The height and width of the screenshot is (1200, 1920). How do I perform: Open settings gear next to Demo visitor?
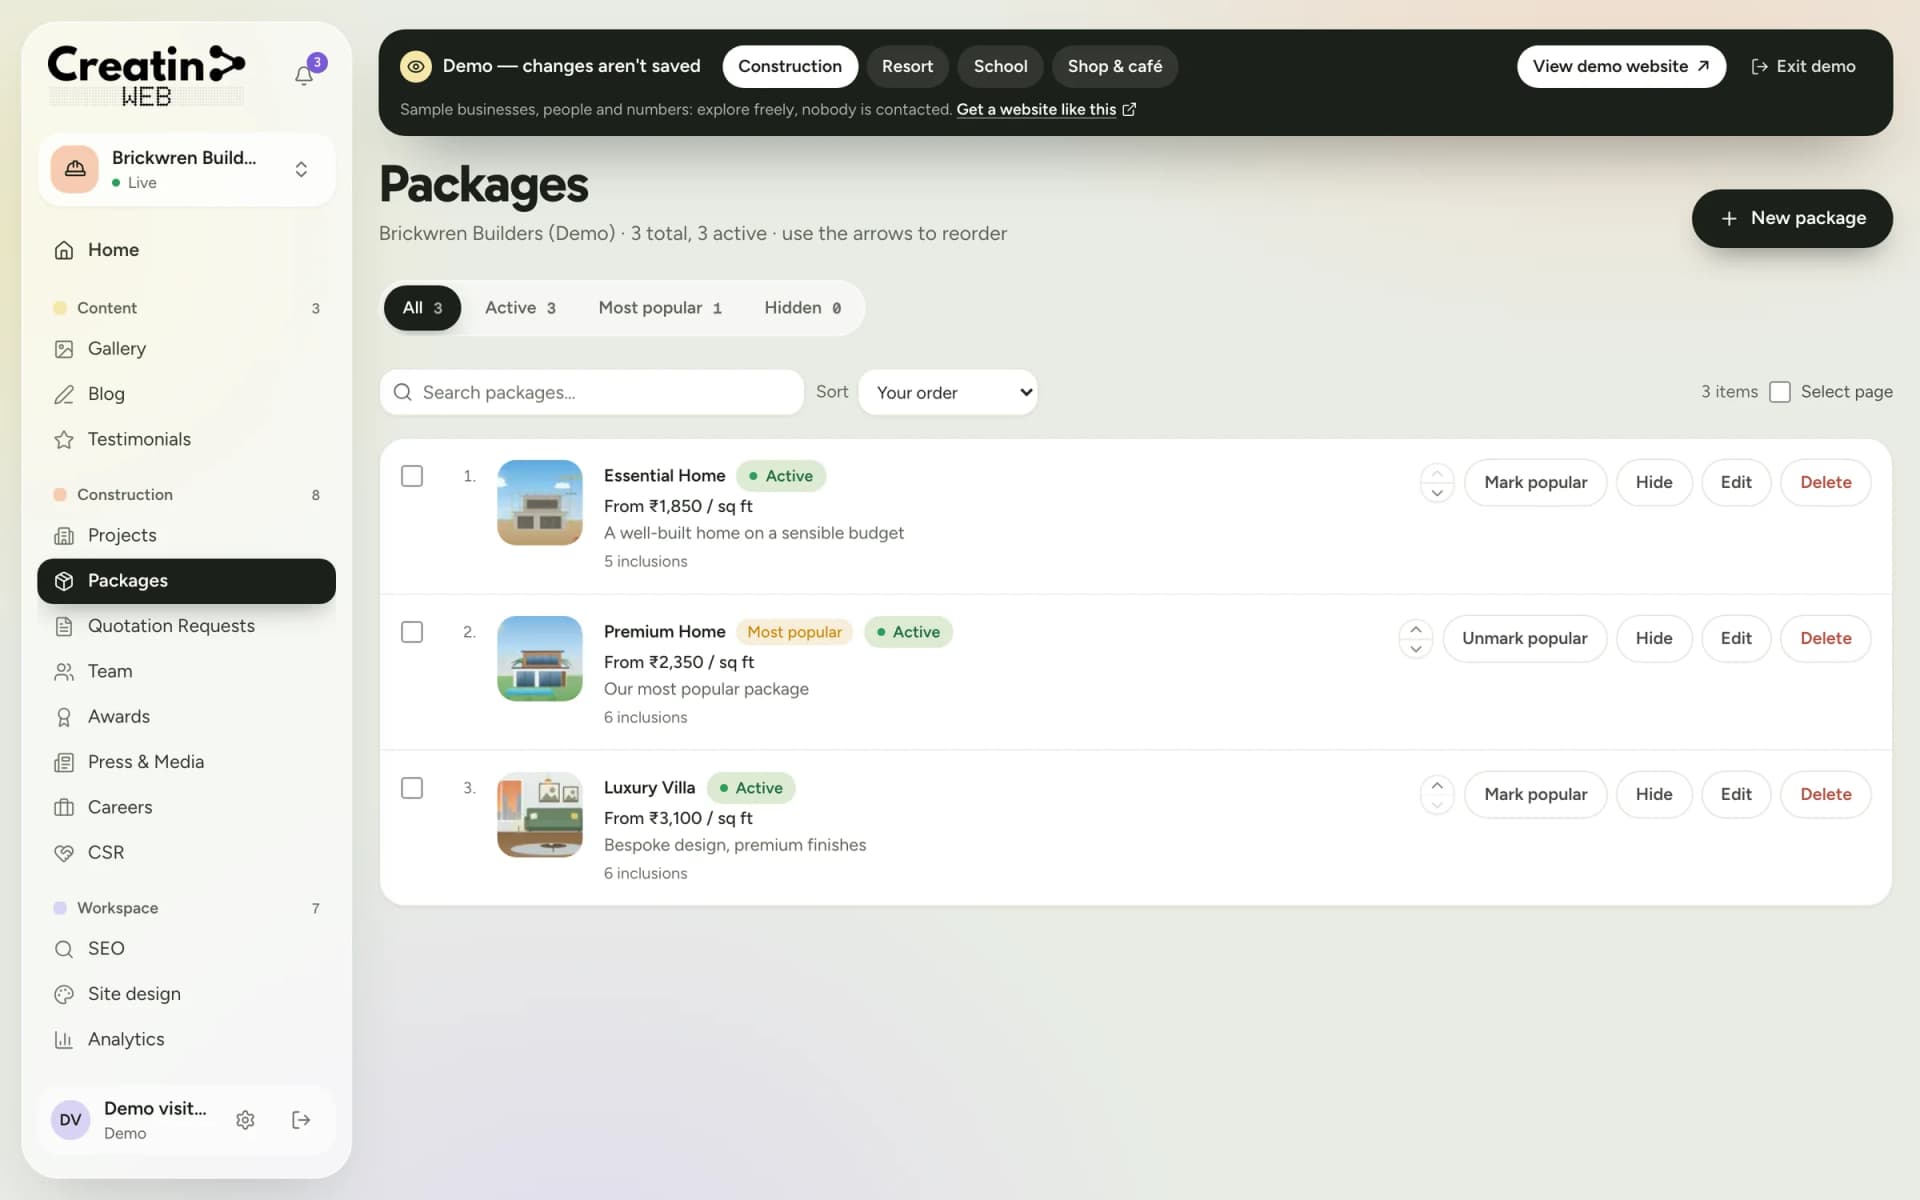pyautogui.click(x=245, y=1120)
